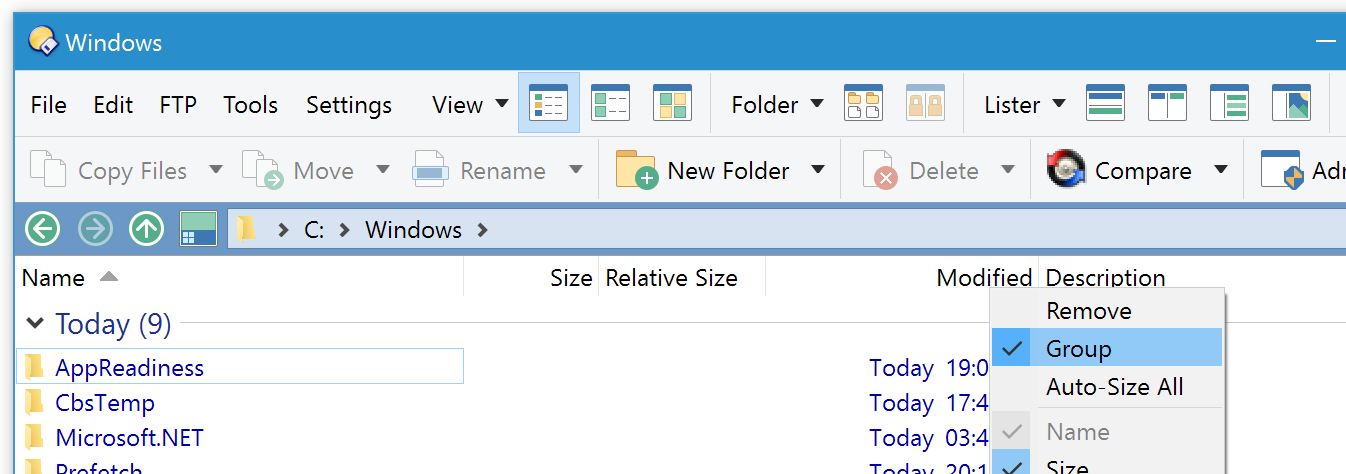
Task: Expand chevron before C: in path
Action: [x=282, y=229]
